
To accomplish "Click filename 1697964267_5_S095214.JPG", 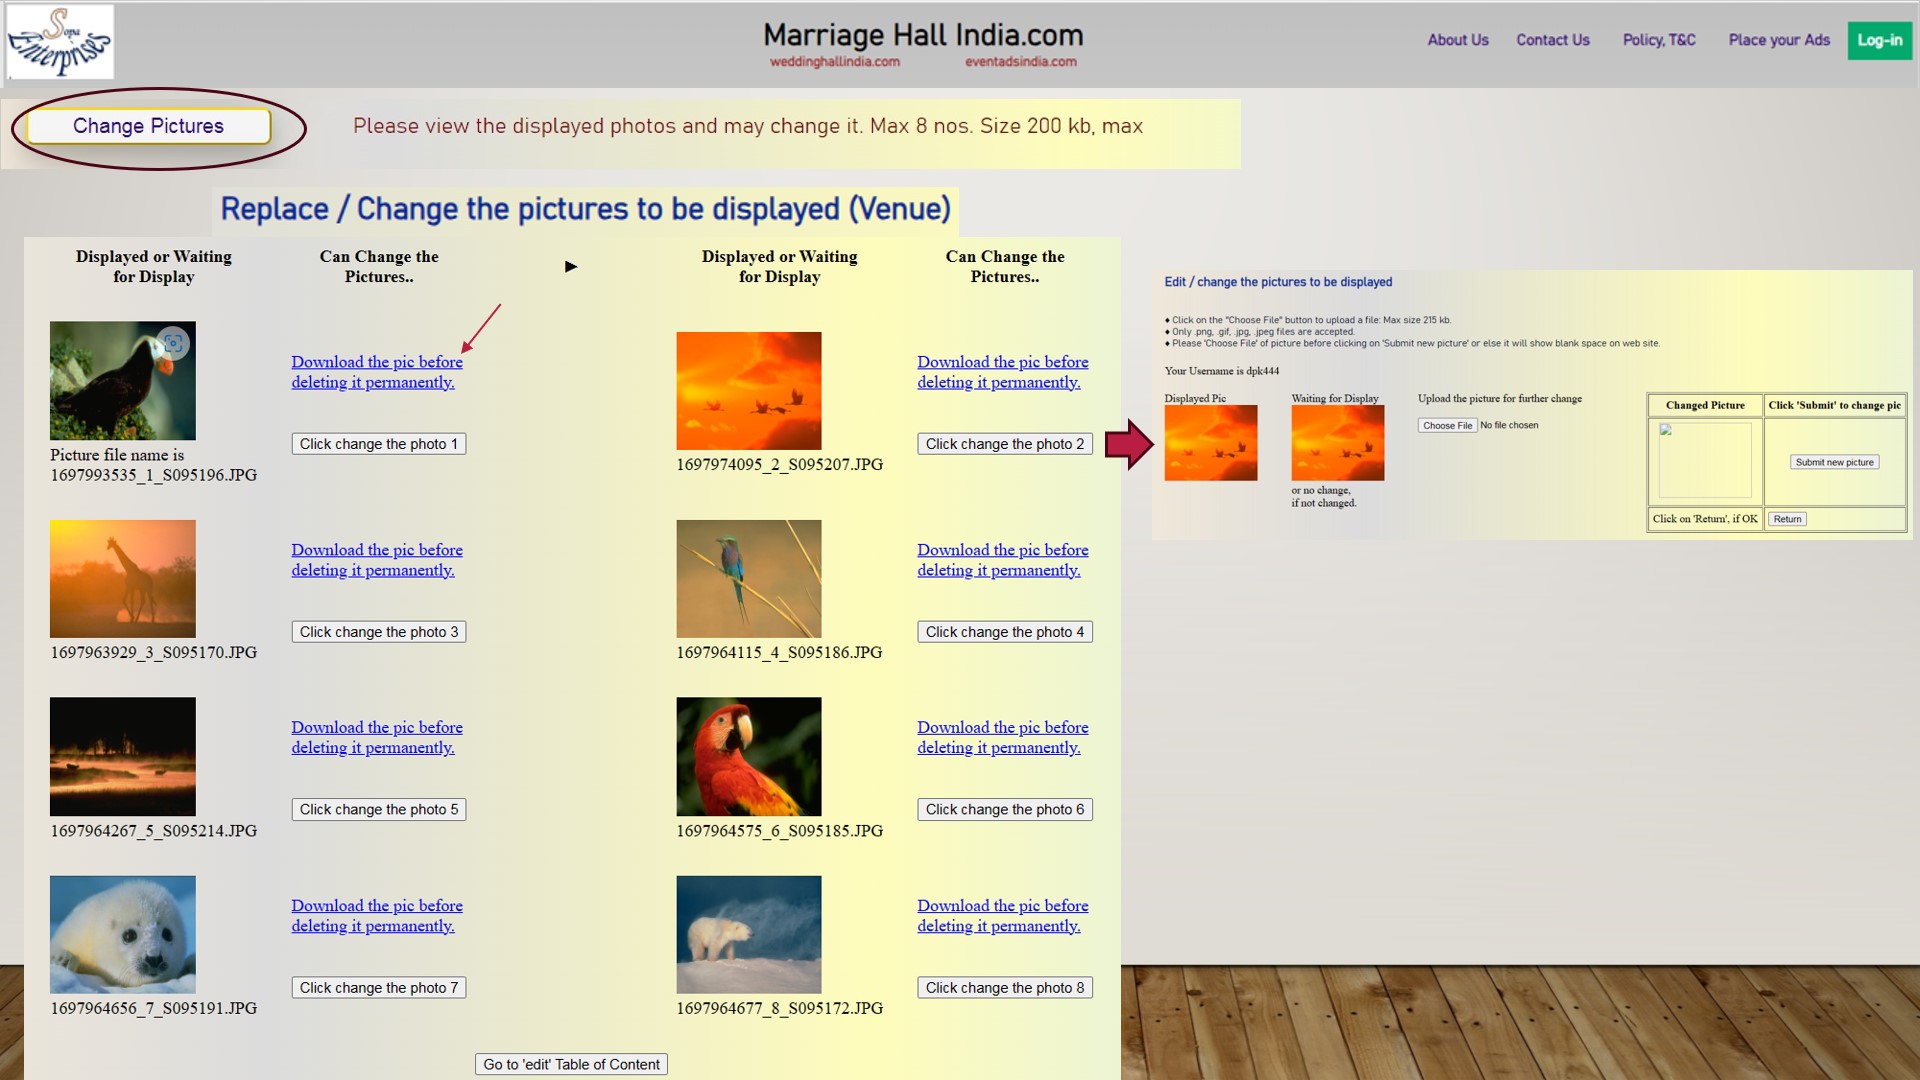I will point(154,831).
